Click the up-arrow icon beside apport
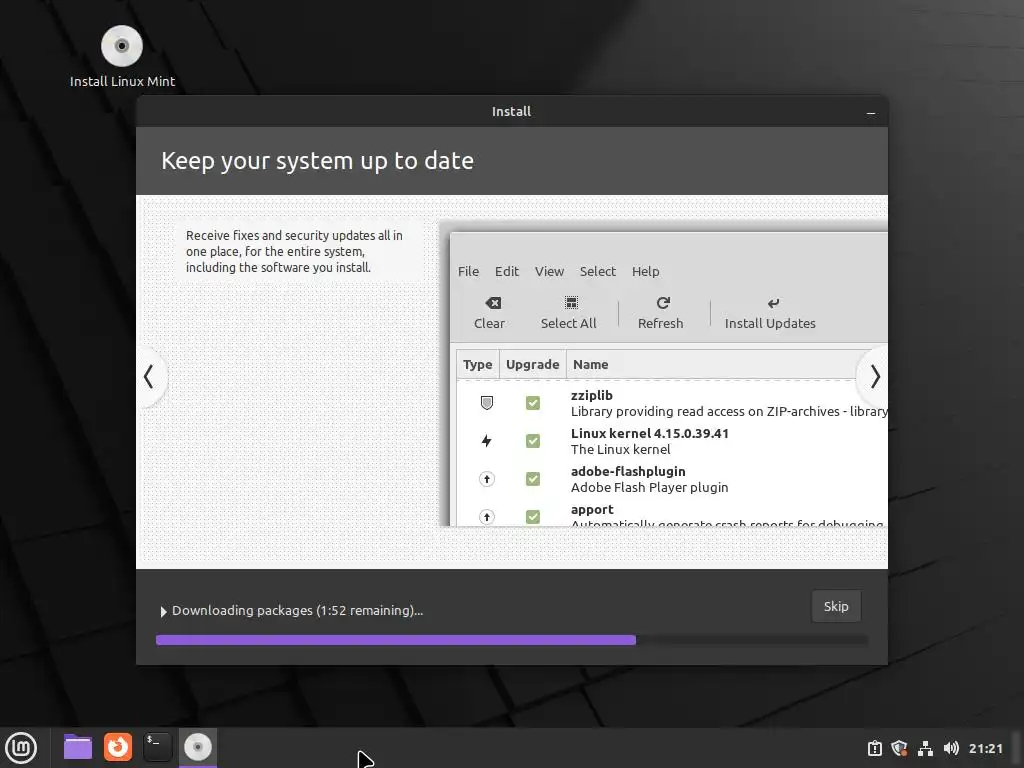 487,517
